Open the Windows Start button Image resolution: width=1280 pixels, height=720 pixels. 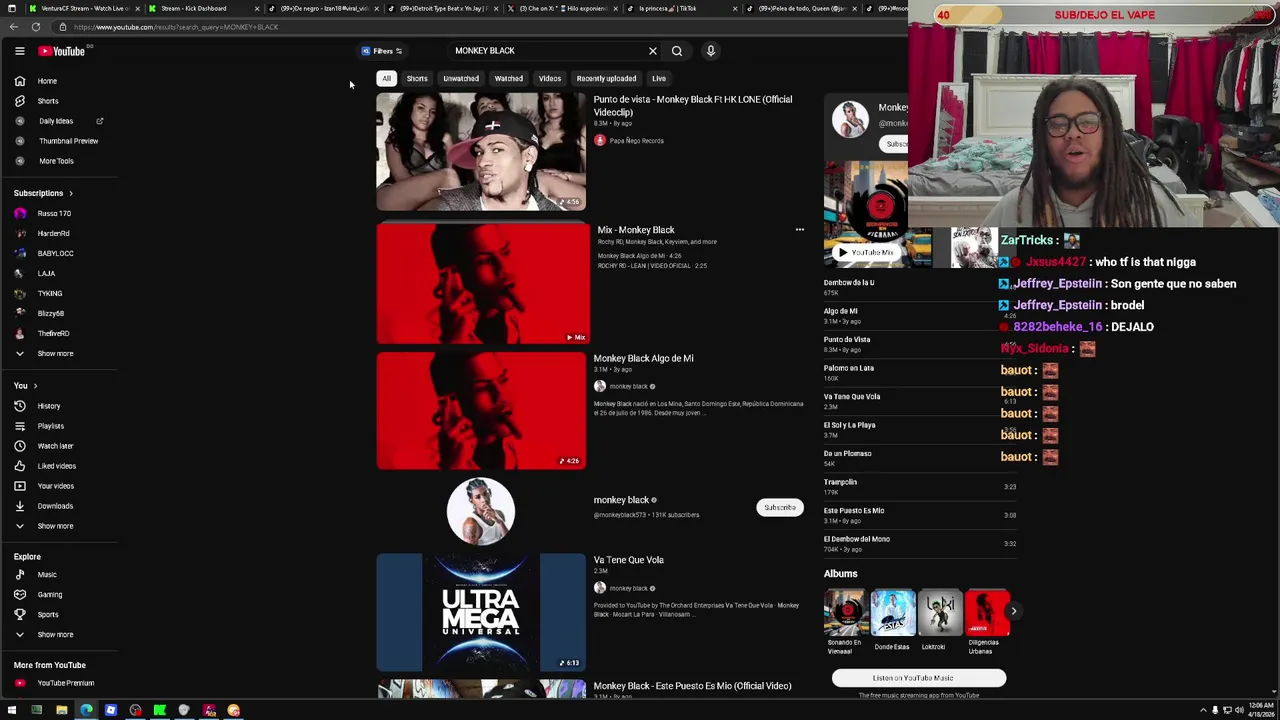pyautogui.click(x=11, y=710)
